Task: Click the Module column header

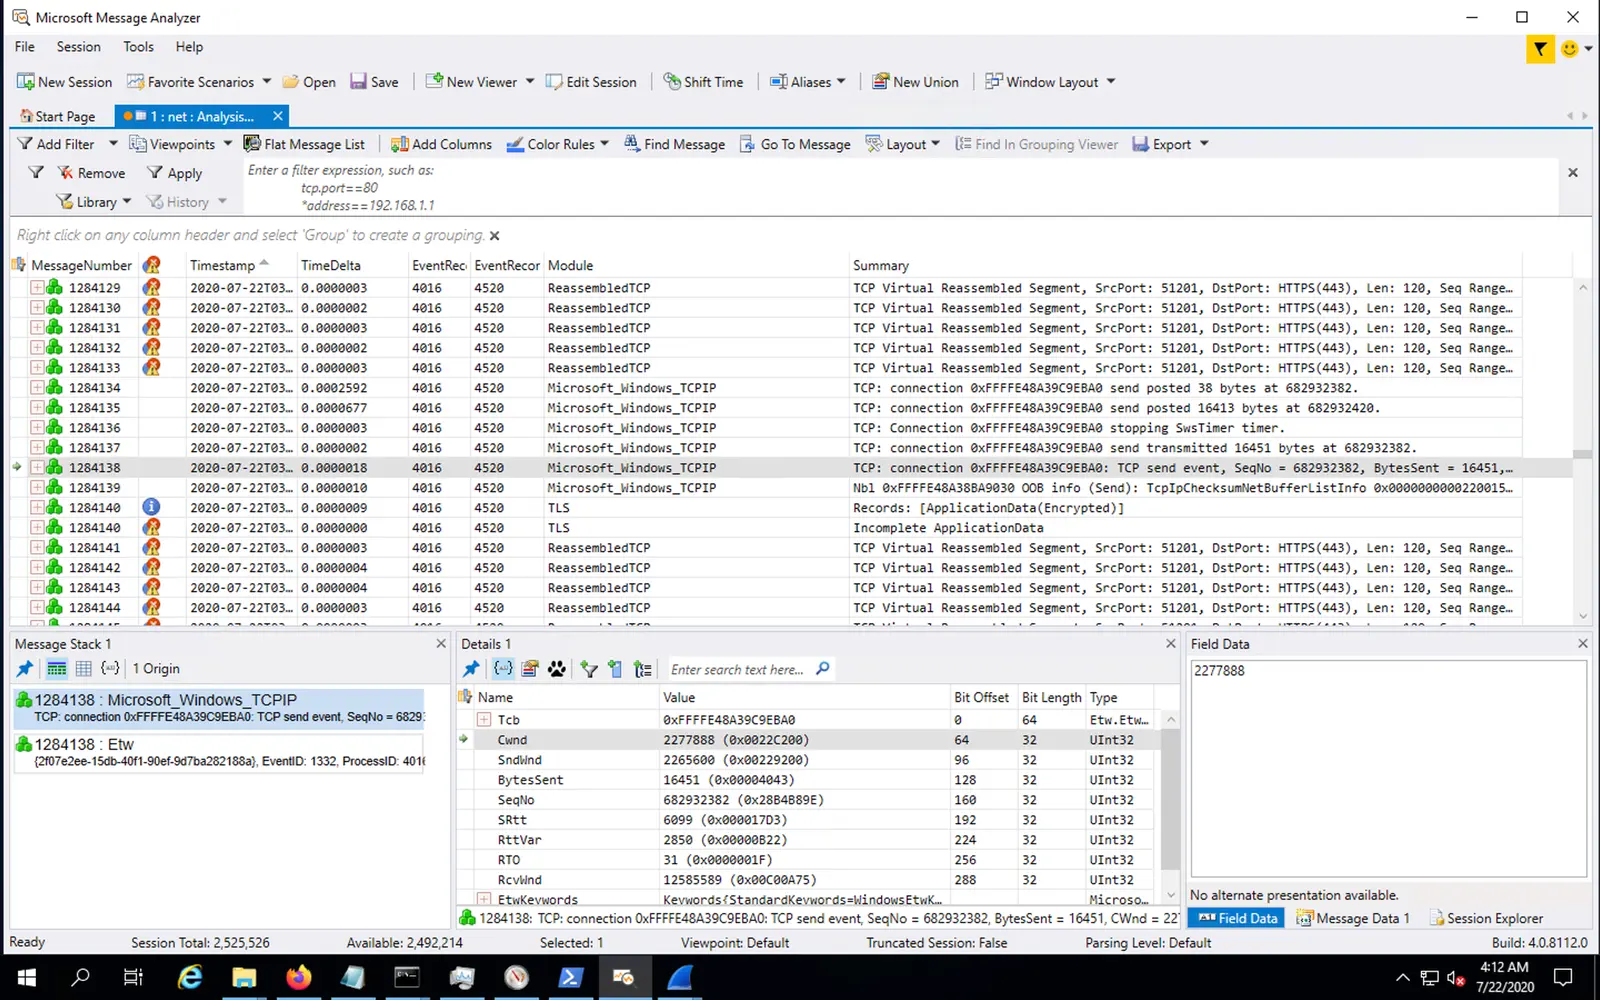Action: point(571,265)
